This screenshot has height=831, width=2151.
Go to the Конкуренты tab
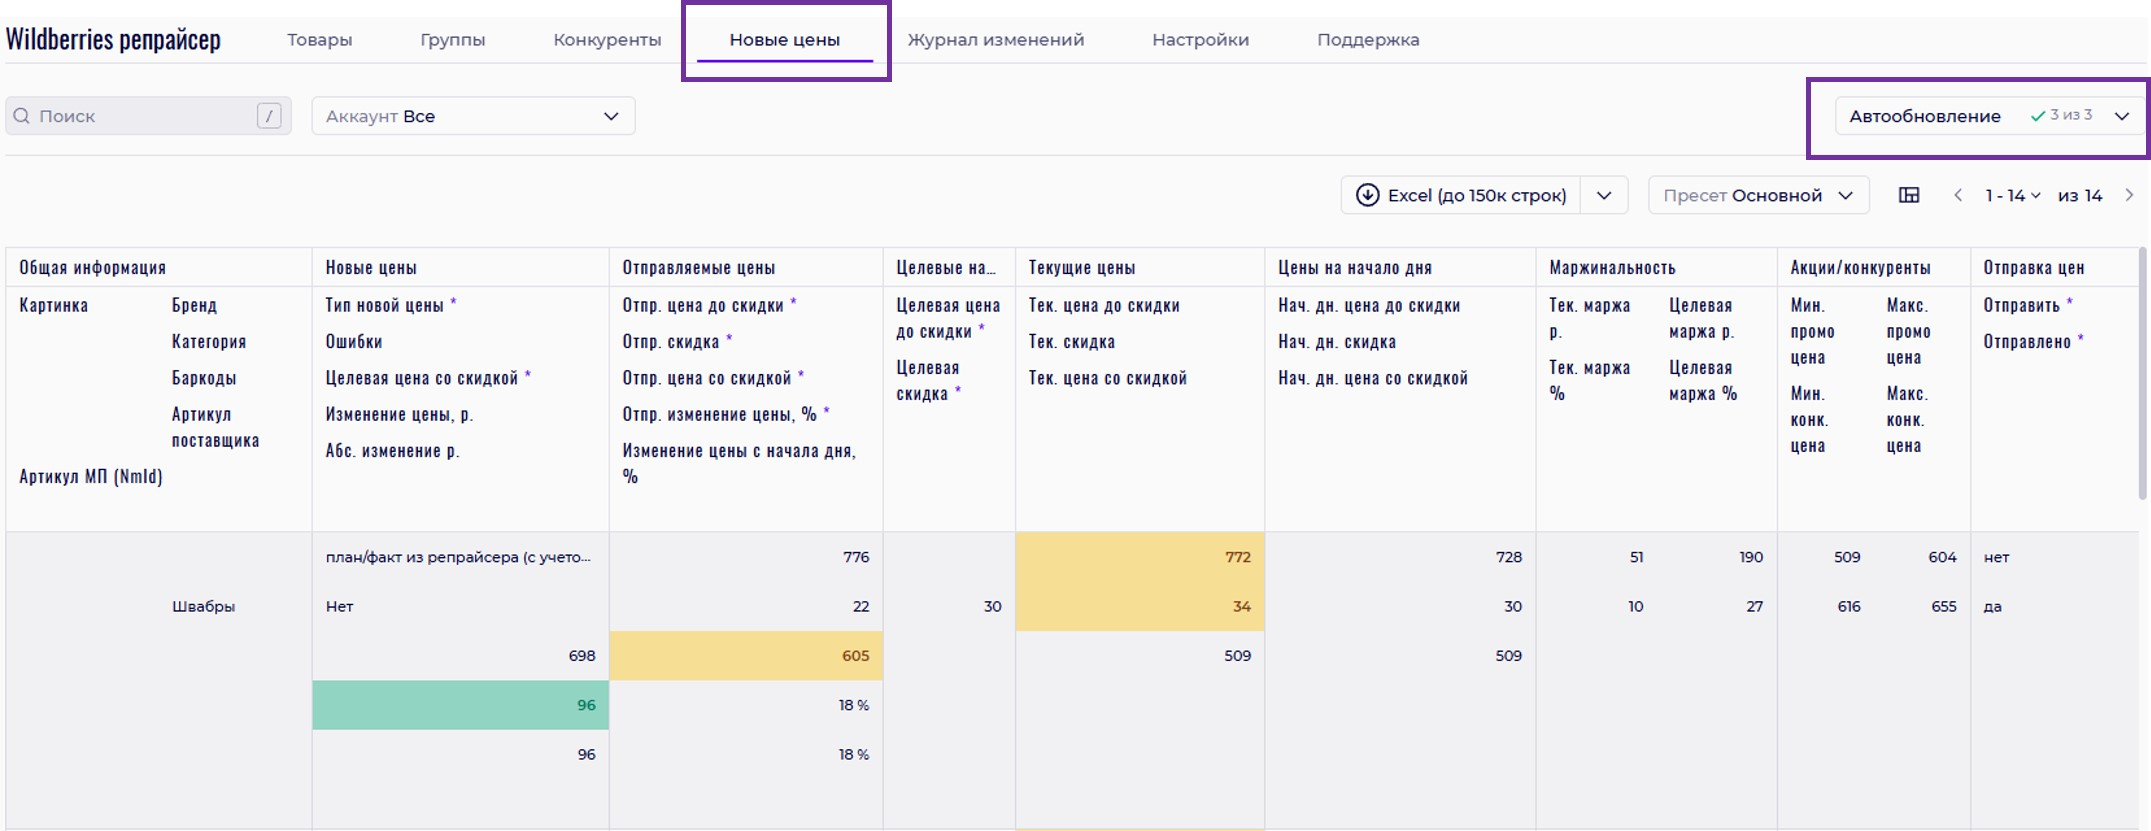coord(607,40)
